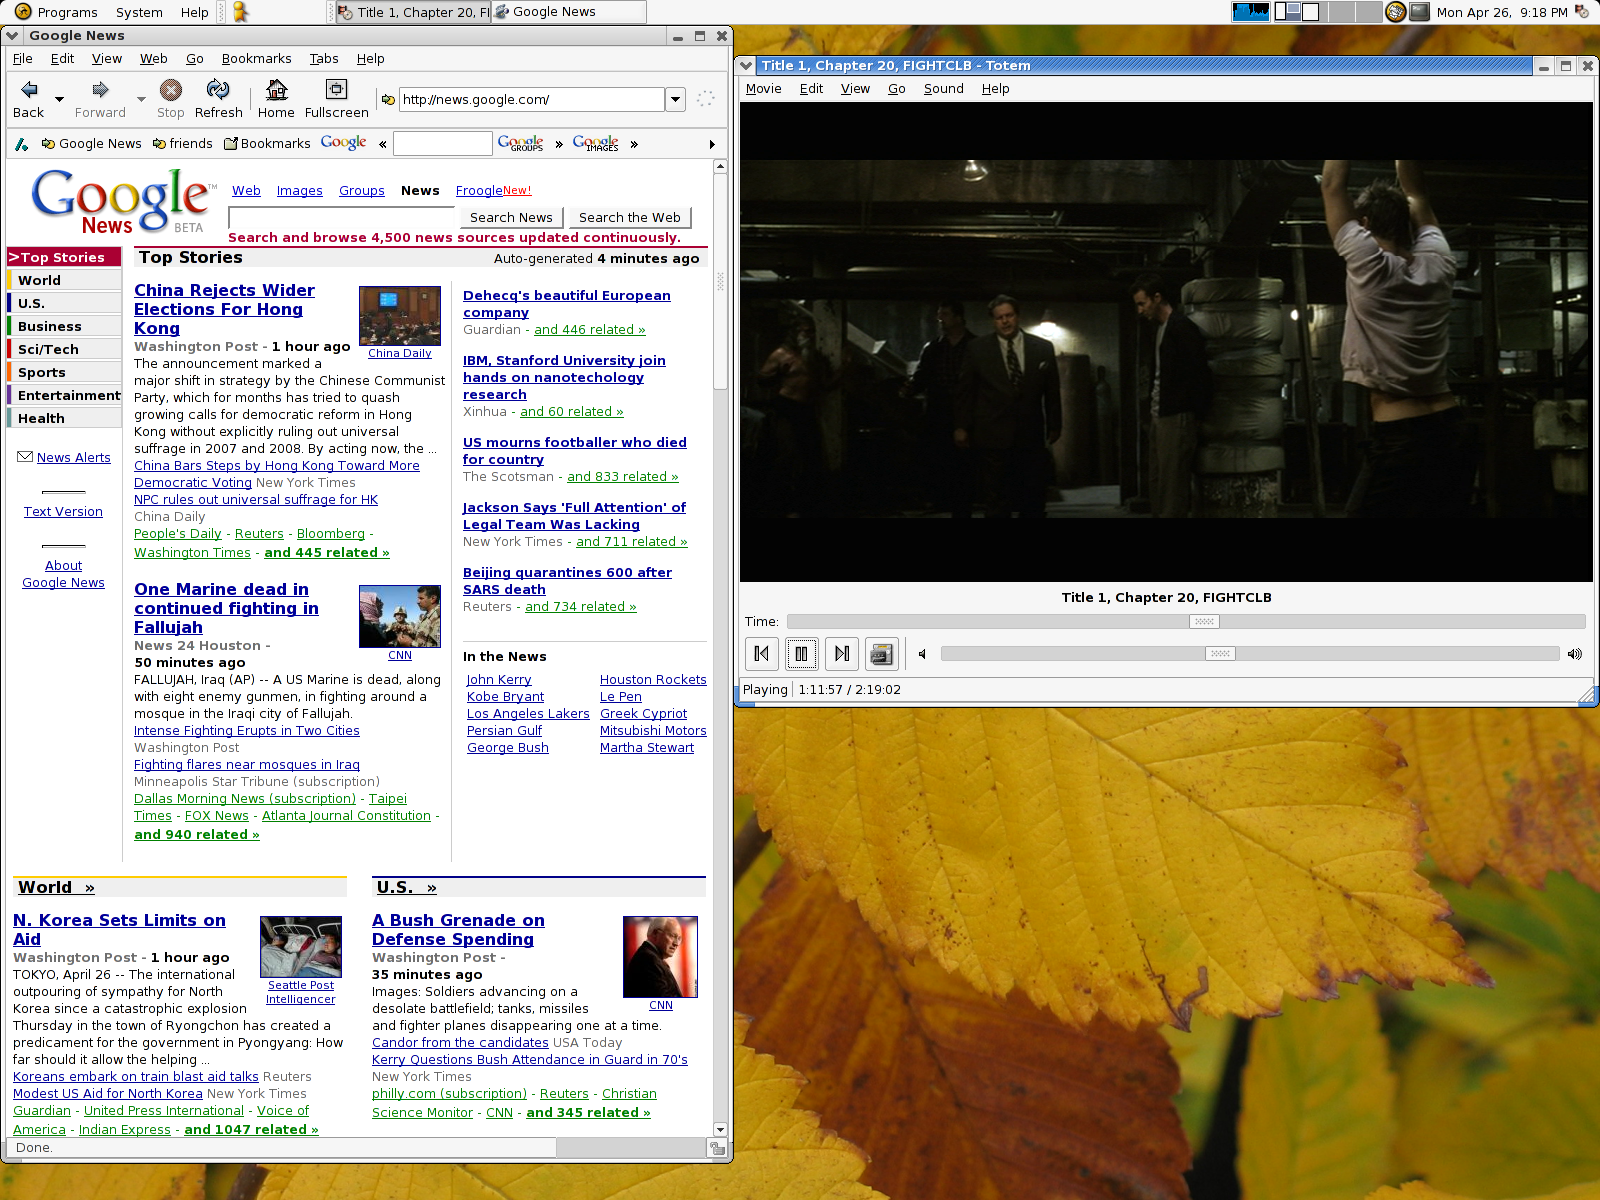
Task: Open the Back history dropdown arrow
Action: [x=59, y=99]
